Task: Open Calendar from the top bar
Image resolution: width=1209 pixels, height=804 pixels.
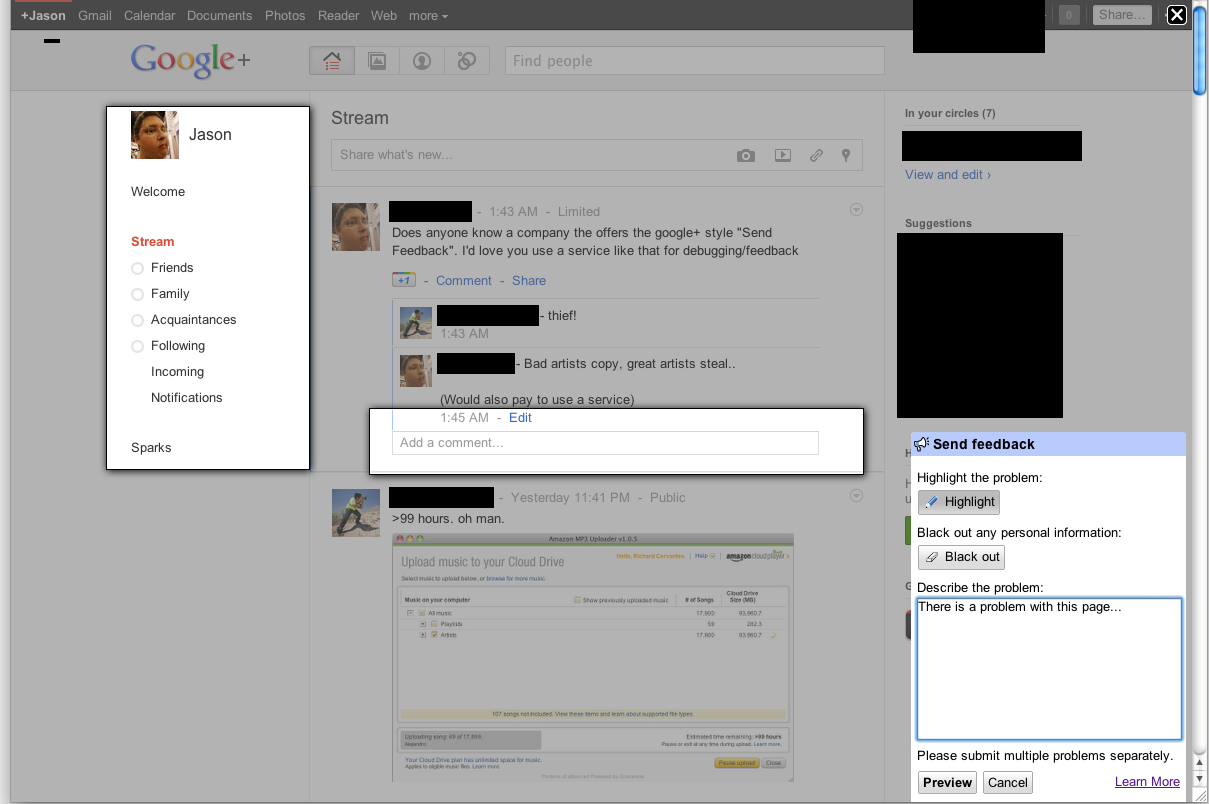Action: click(x=150, y=16)
